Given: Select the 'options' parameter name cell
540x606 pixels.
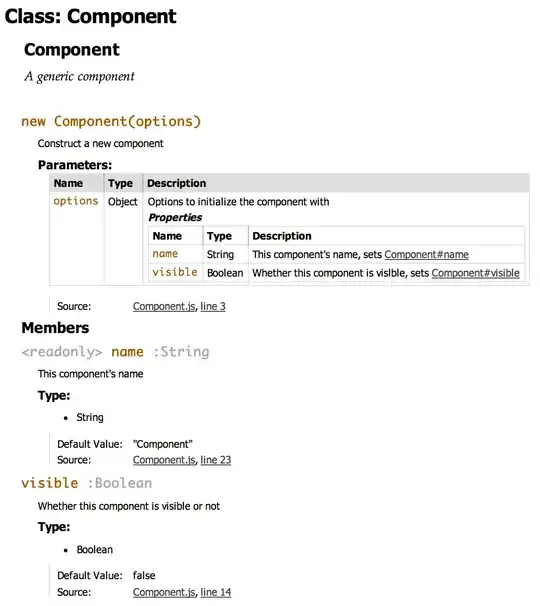Looking at the screenshot, I should [x=76, y=201].
